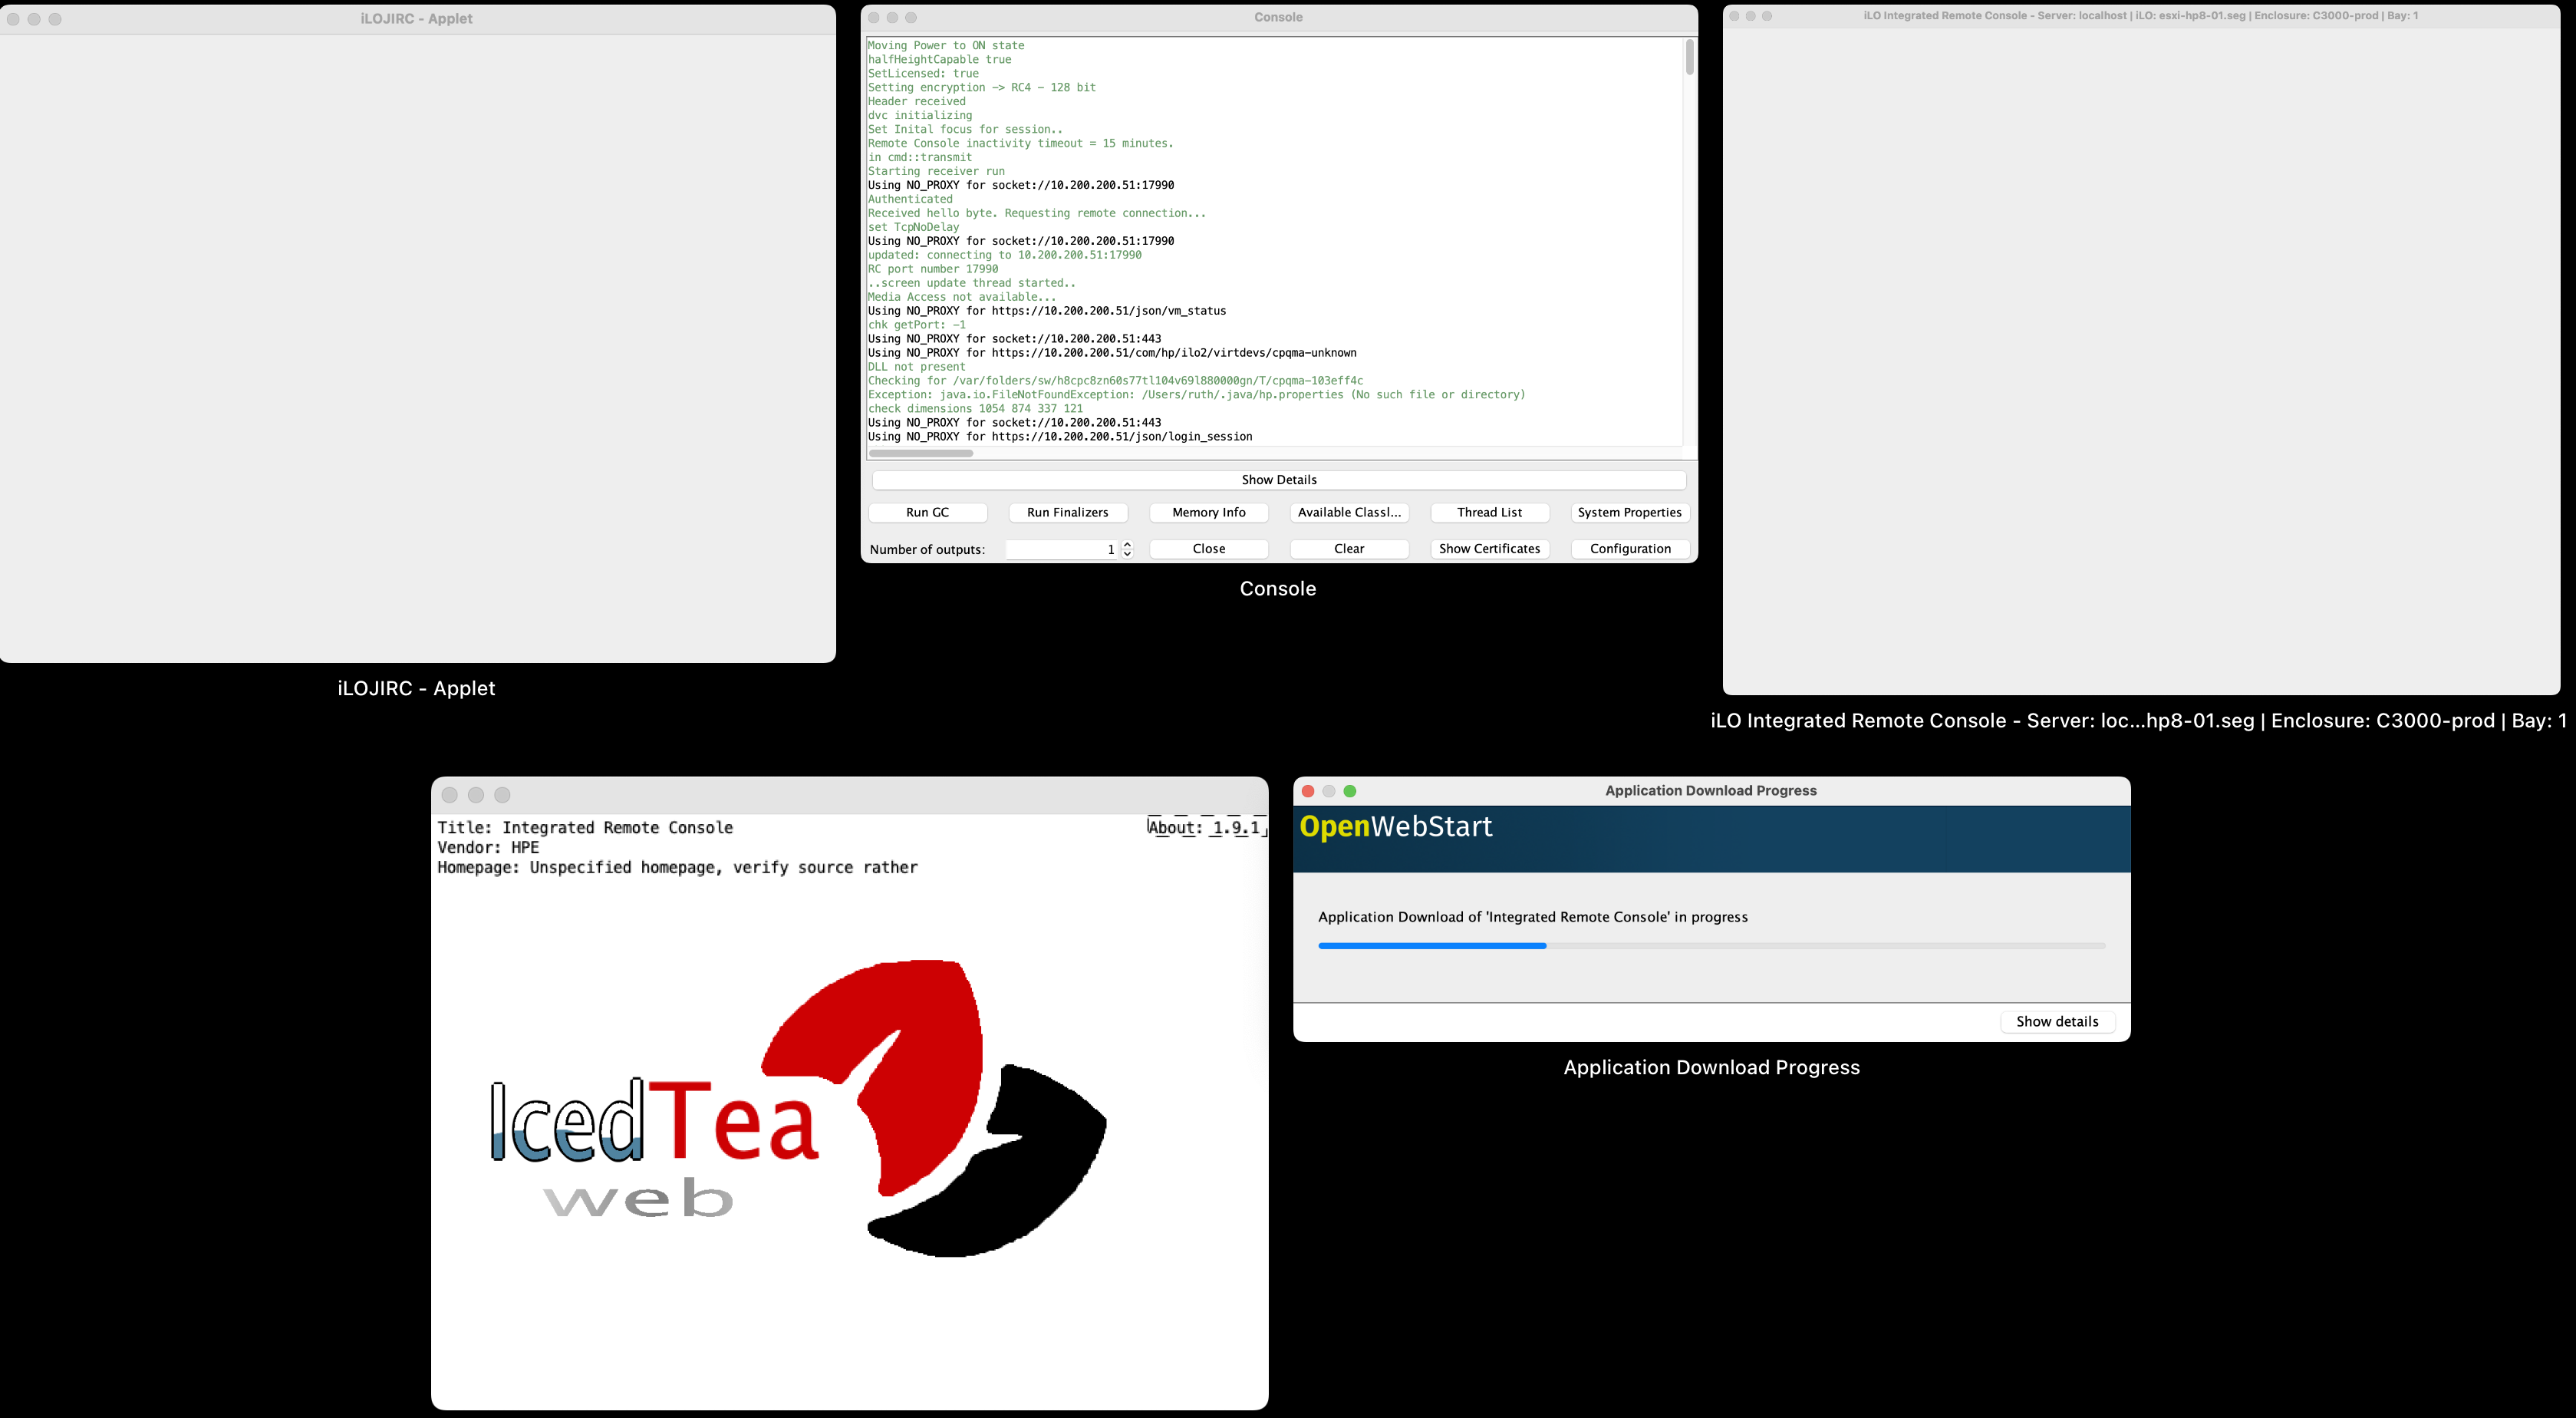Click the 'SetLicensed: true' log line
Image resolution: width=2576 pixels, height=1418 pixels.
923,73
